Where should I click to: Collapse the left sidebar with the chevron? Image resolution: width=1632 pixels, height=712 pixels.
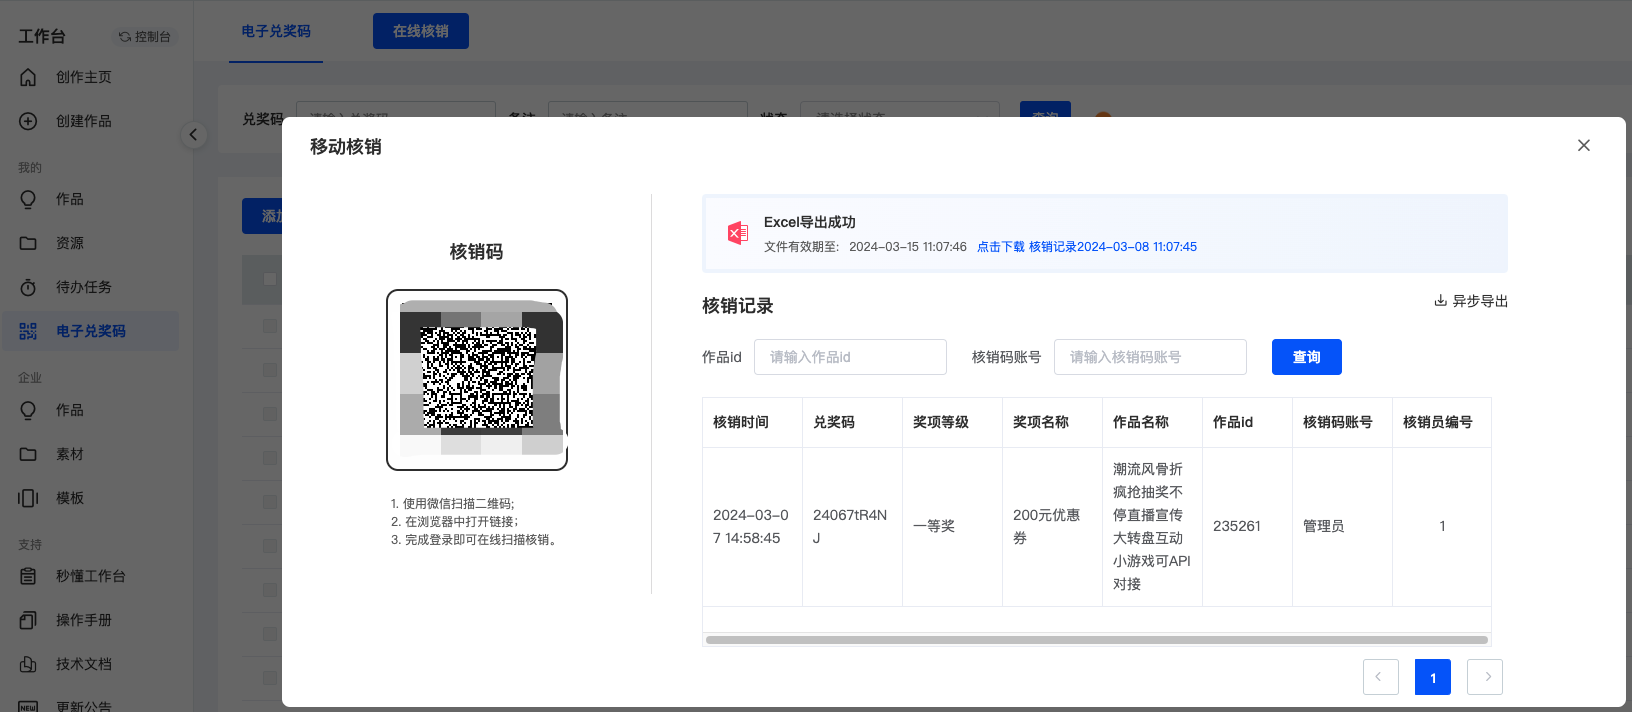point(193,135)
